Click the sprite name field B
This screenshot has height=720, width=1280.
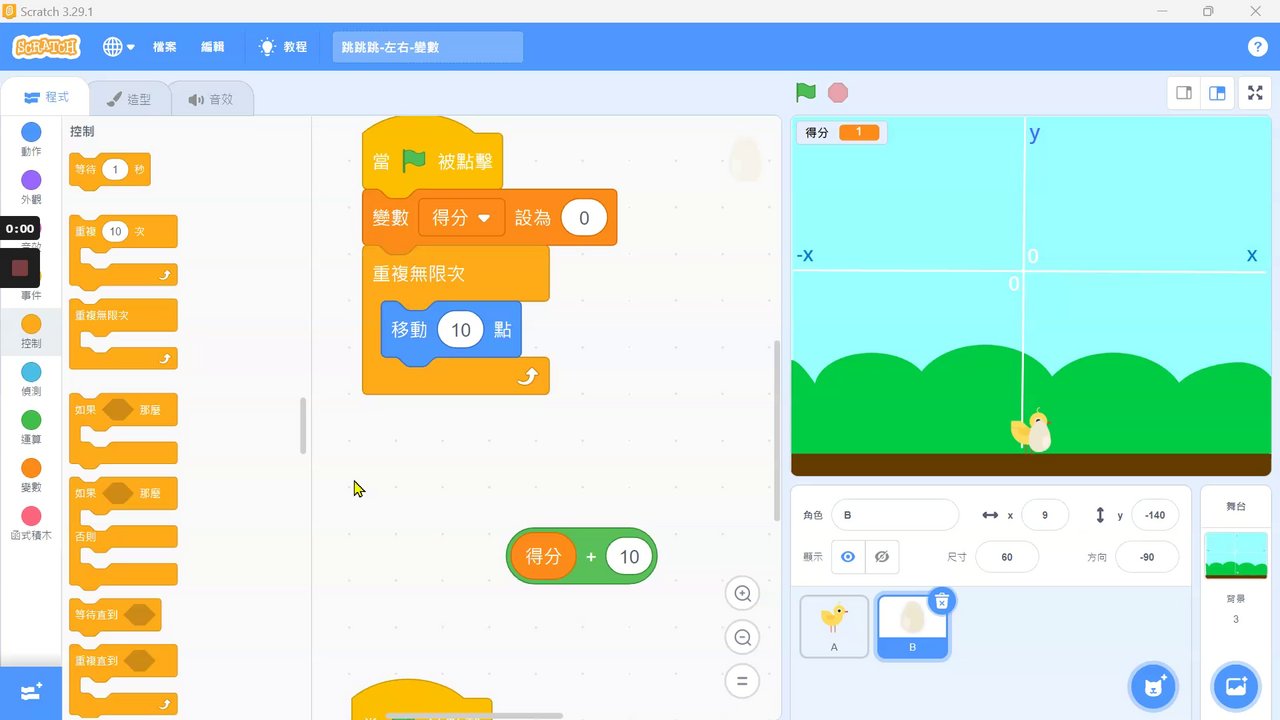[x=895, y=515]
